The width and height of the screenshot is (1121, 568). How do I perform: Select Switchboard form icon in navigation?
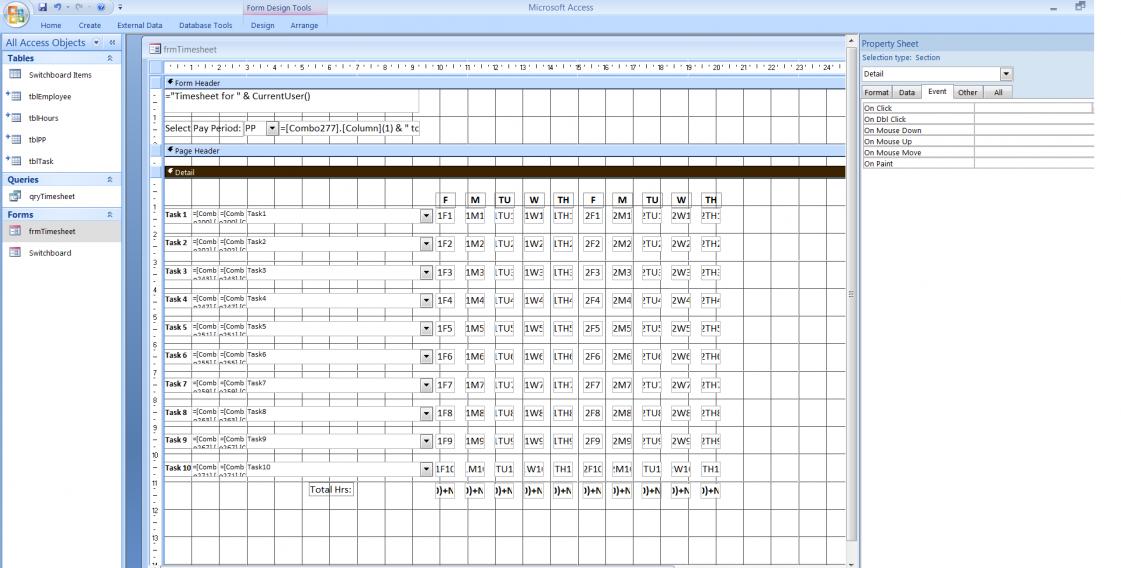(15, 253)
